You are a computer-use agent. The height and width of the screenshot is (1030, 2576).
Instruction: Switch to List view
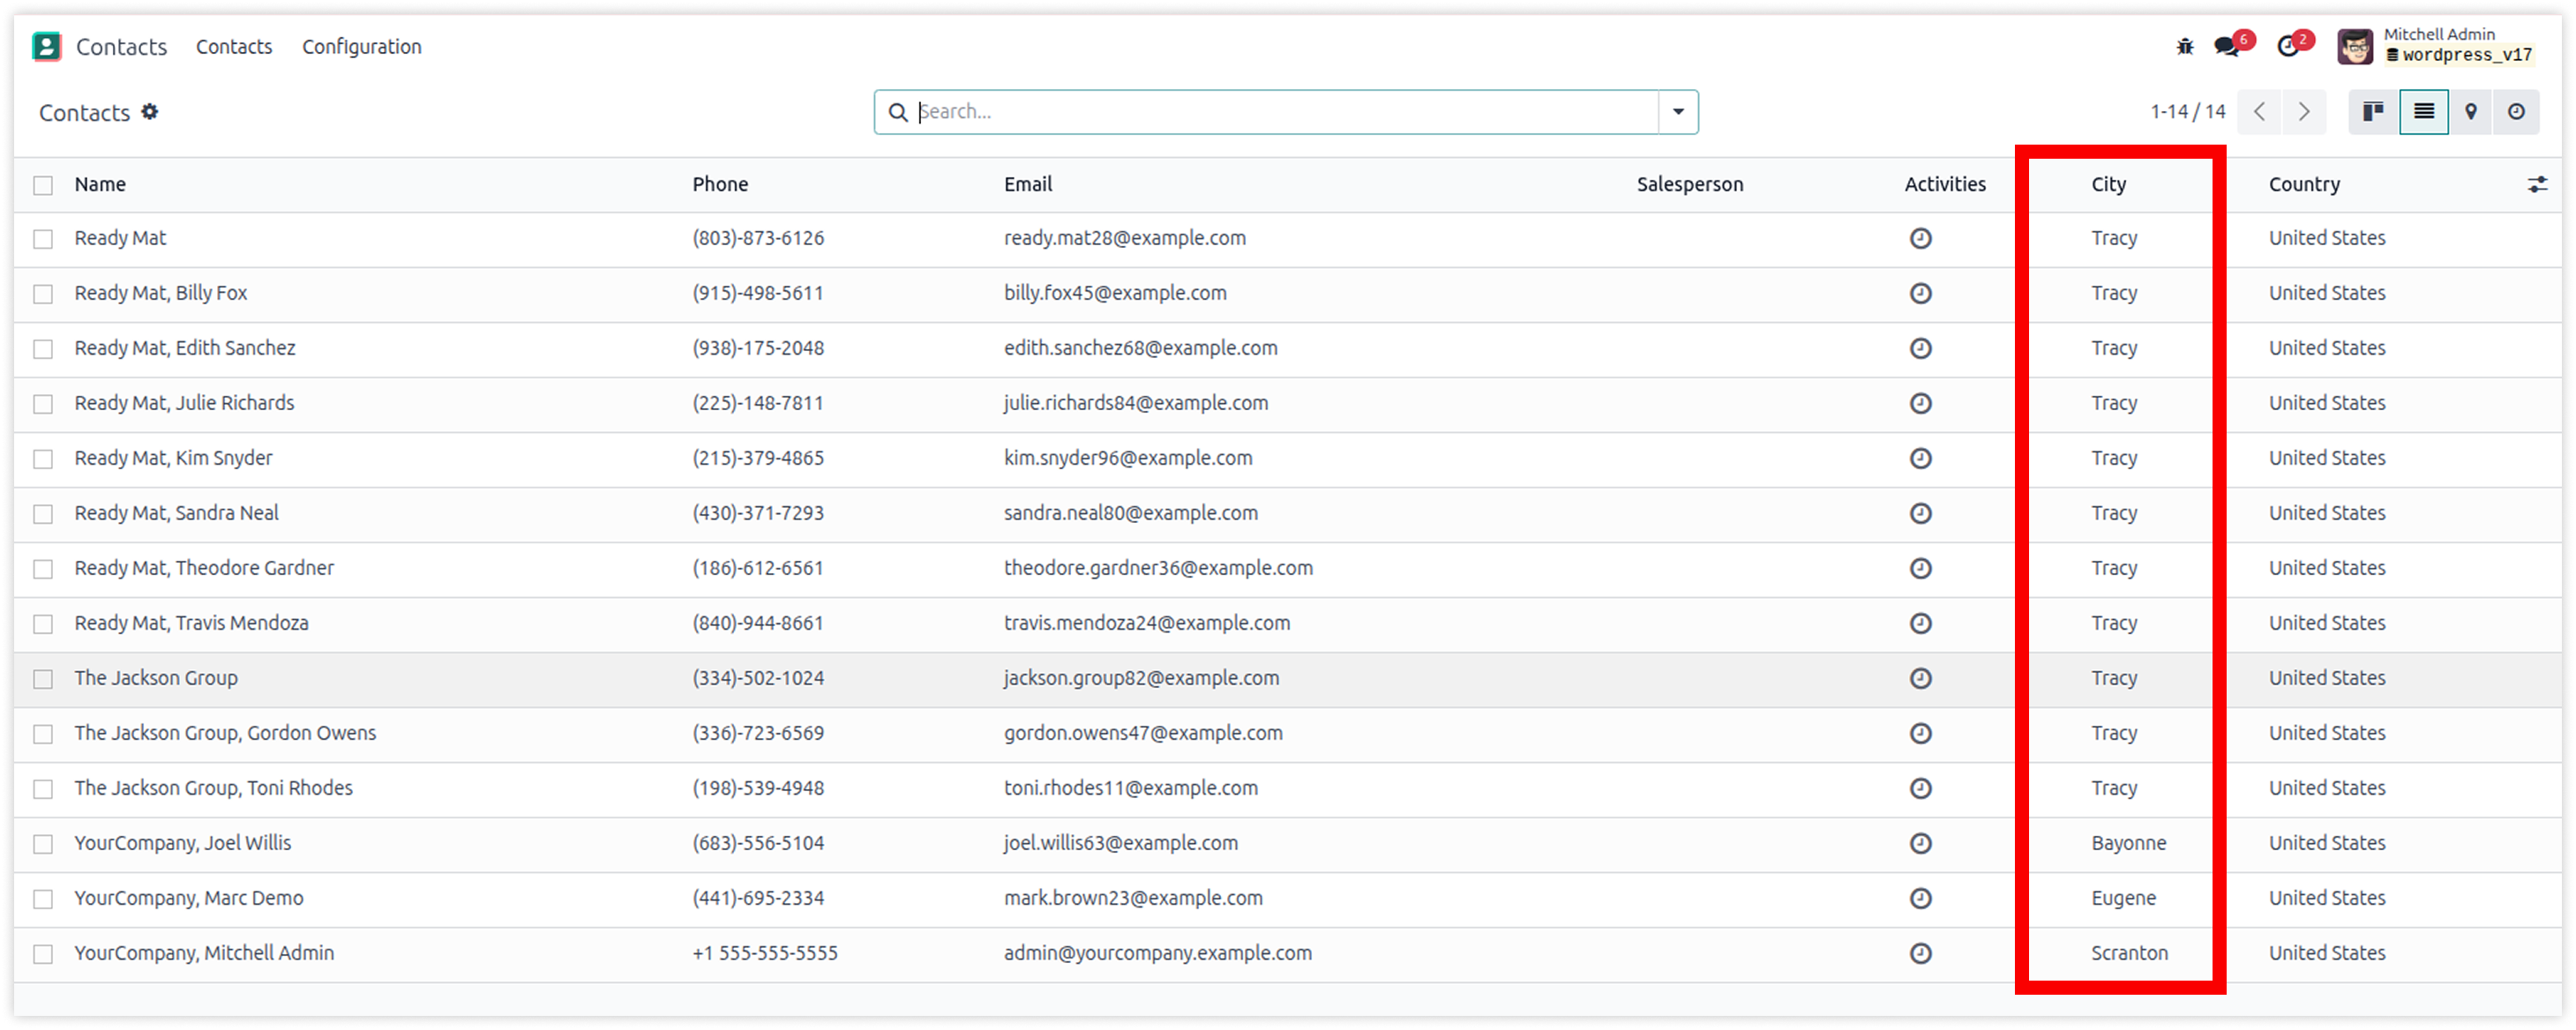pos(2424,112)
